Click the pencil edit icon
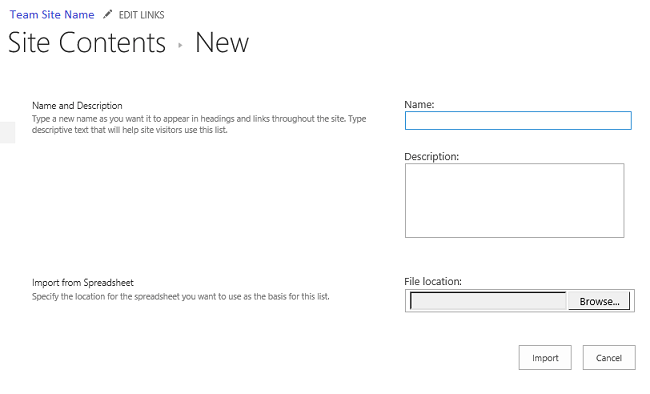 pyautogui.click(x=107, y=15)
